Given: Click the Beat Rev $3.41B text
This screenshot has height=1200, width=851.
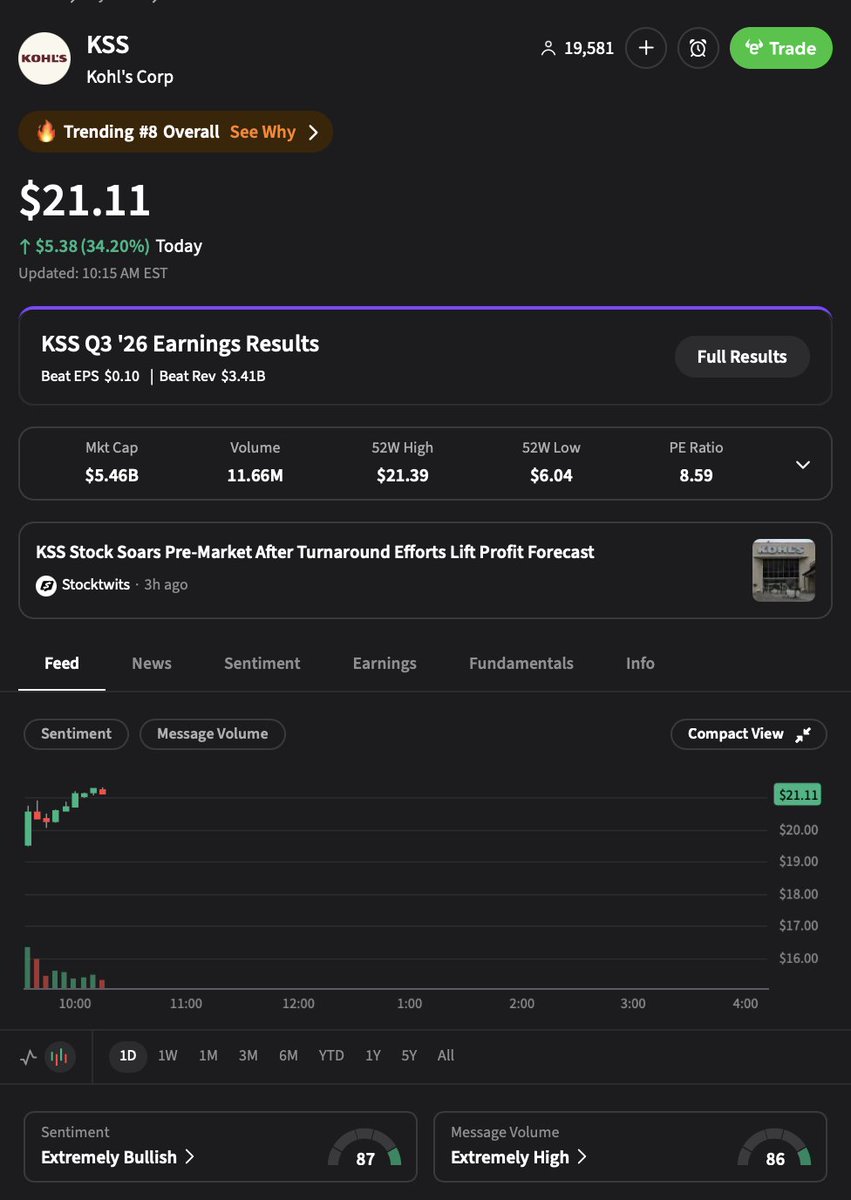Looking at the screenshot, I should [x=212, y=376].
